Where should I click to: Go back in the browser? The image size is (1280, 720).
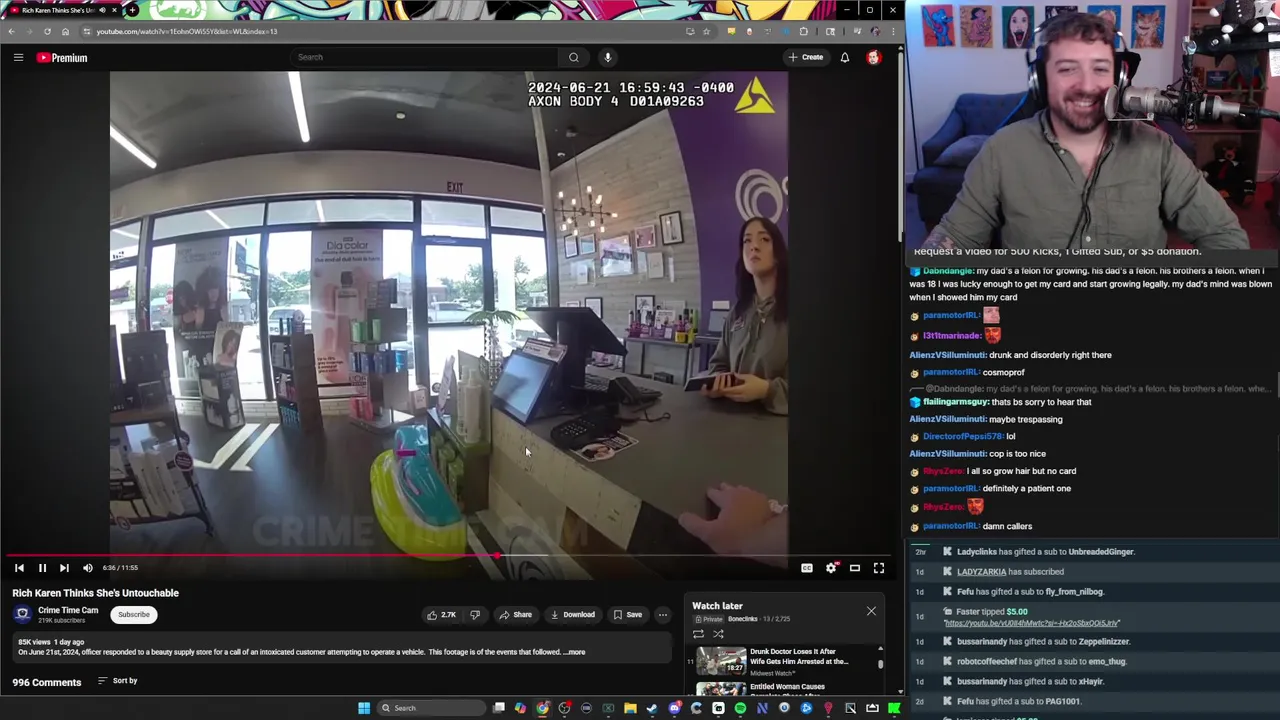(11, 31)
